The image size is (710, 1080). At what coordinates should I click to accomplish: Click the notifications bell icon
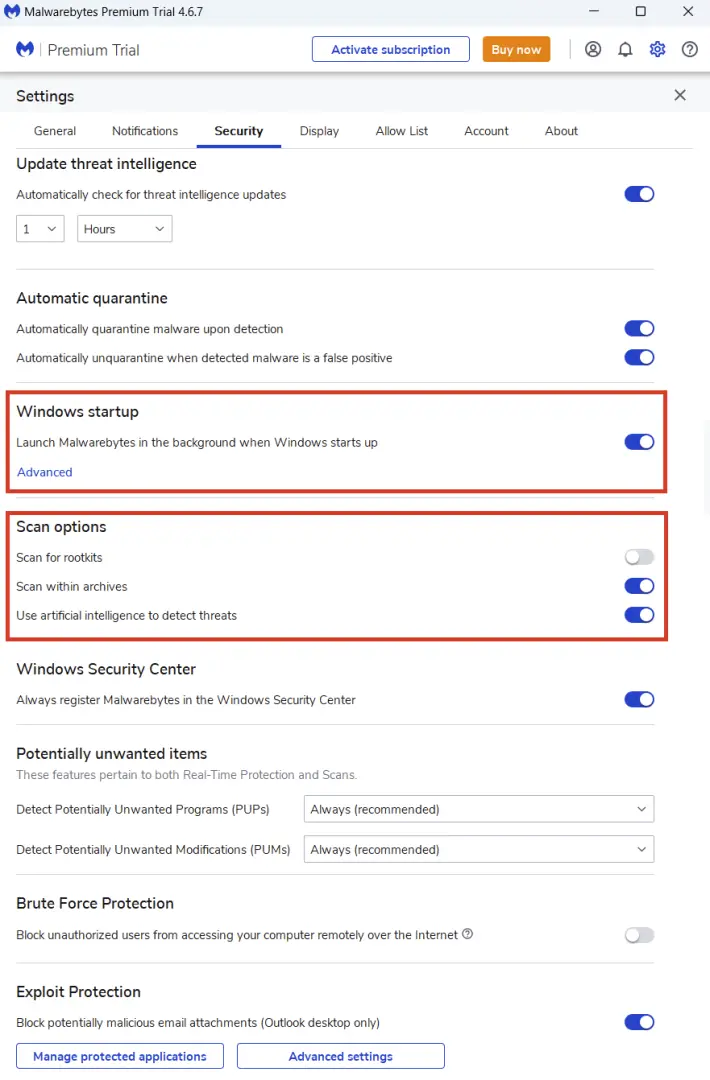[x=625, y=50]
